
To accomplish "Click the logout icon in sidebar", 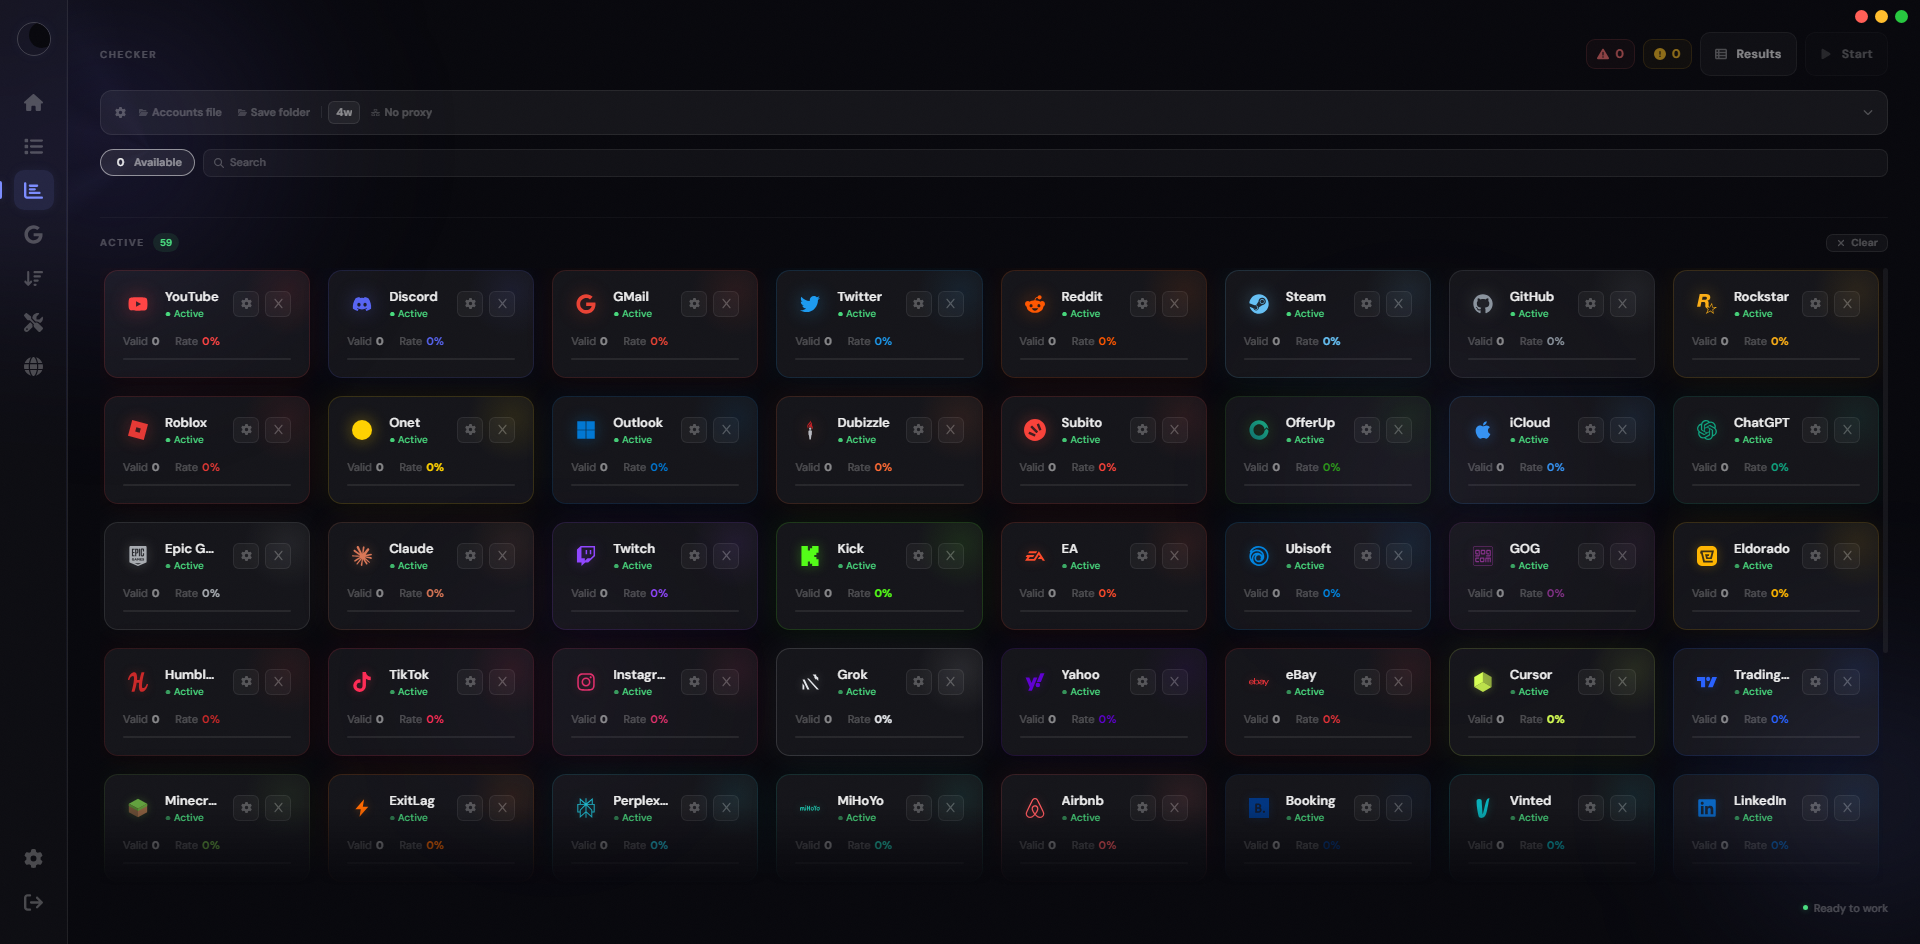I will 33,902.
